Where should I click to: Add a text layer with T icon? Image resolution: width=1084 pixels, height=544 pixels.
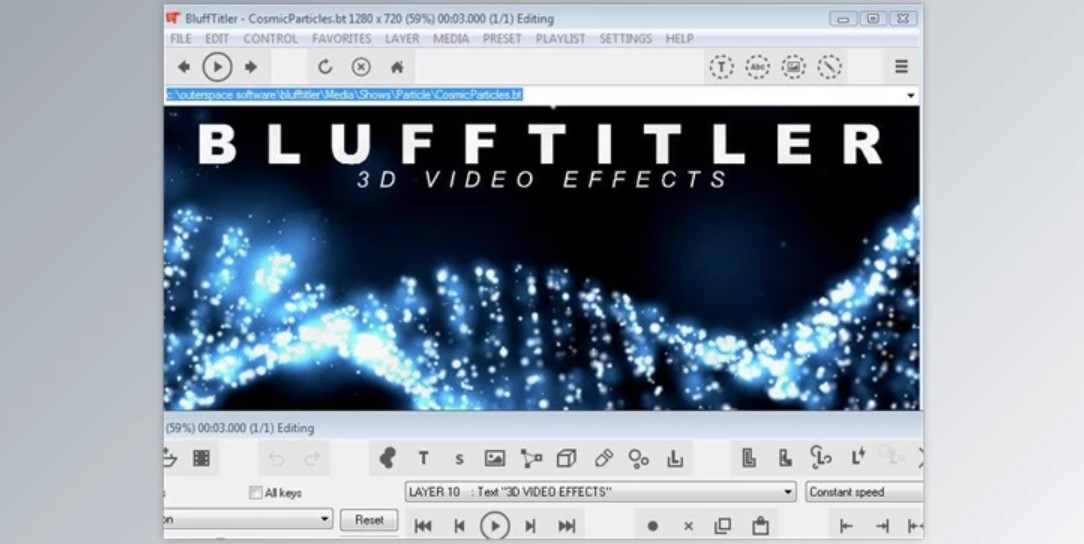coord(423,458)
